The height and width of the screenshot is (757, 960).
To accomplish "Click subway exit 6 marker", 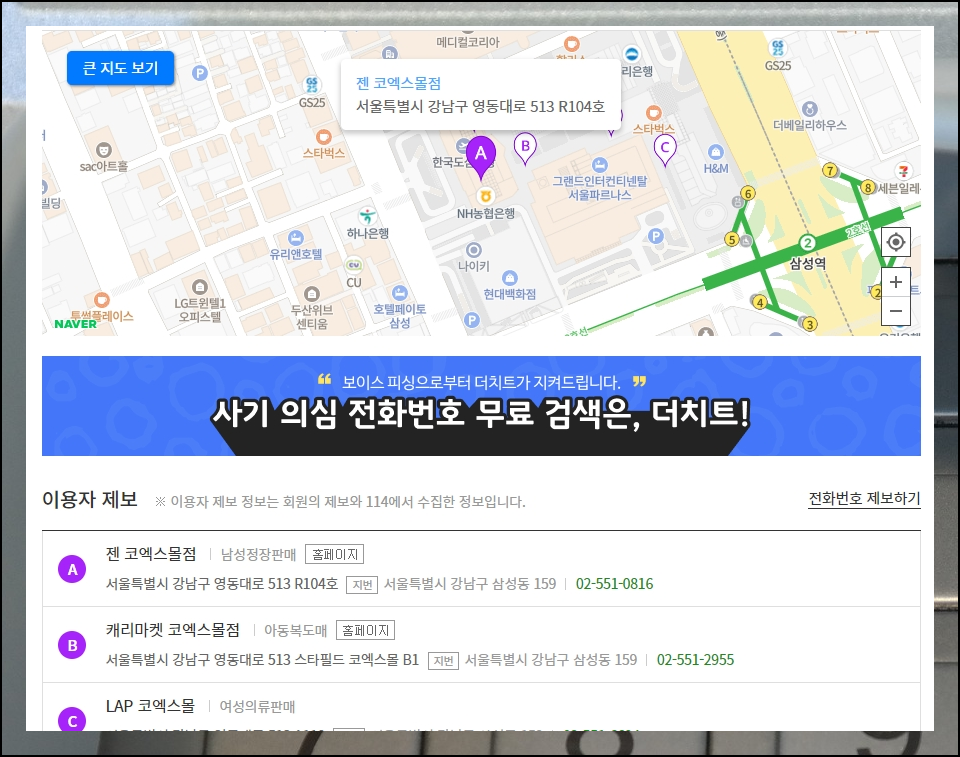I will click(747, 194).
